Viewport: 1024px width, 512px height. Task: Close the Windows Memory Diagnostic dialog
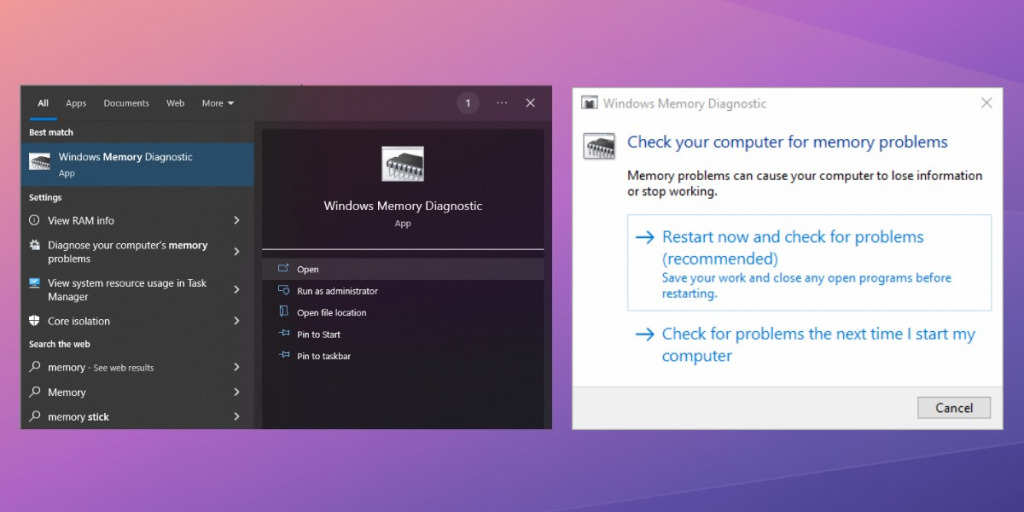coord(986,103)
